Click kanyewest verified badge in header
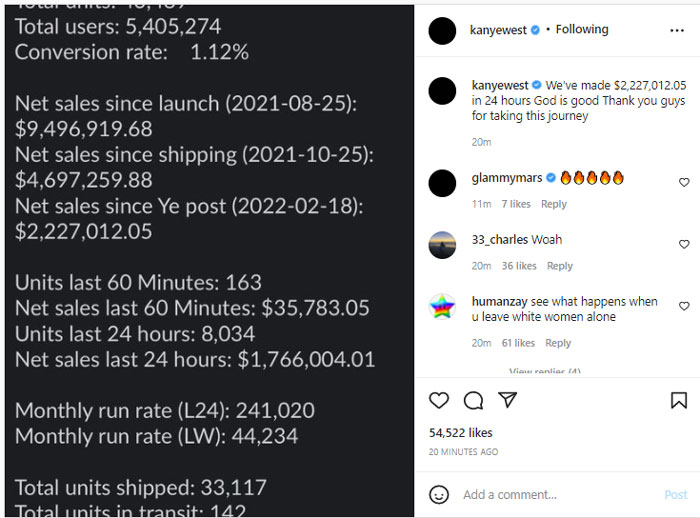The width and height of the screenshot is (700, 518). point(536,30)
